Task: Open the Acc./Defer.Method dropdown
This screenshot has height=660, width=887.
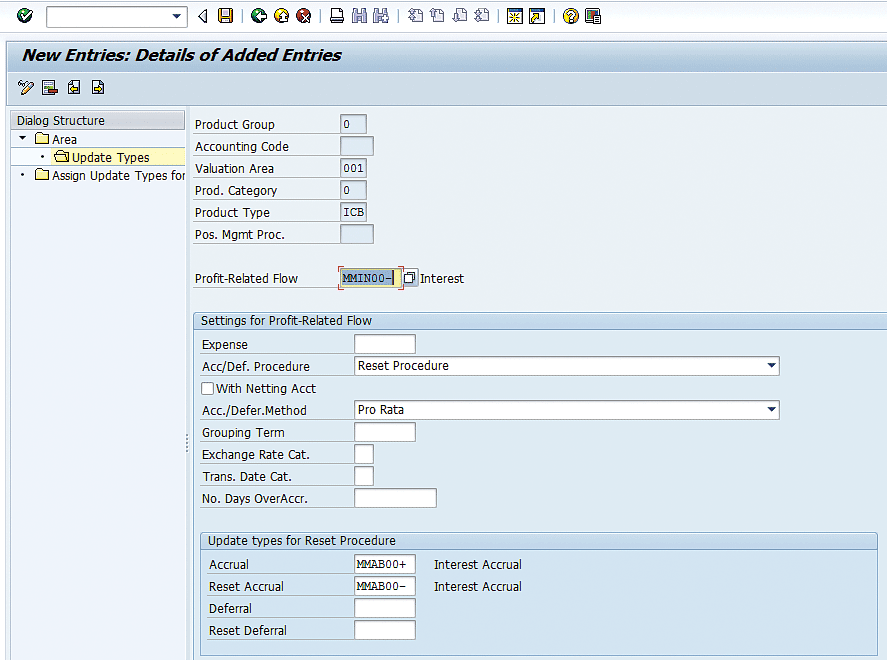Action: (x=771, y=409)
